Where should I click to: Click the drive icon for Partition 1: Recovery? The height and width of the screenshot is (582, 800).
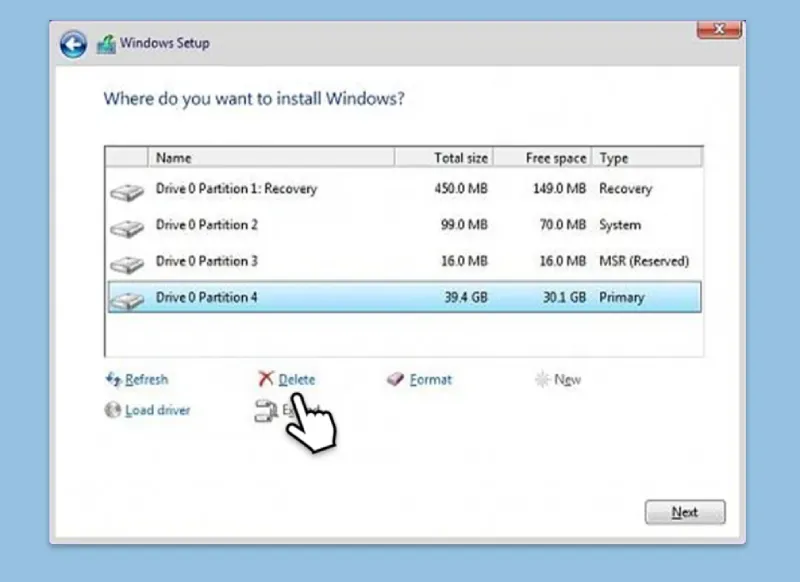click(x=127, y=192)
